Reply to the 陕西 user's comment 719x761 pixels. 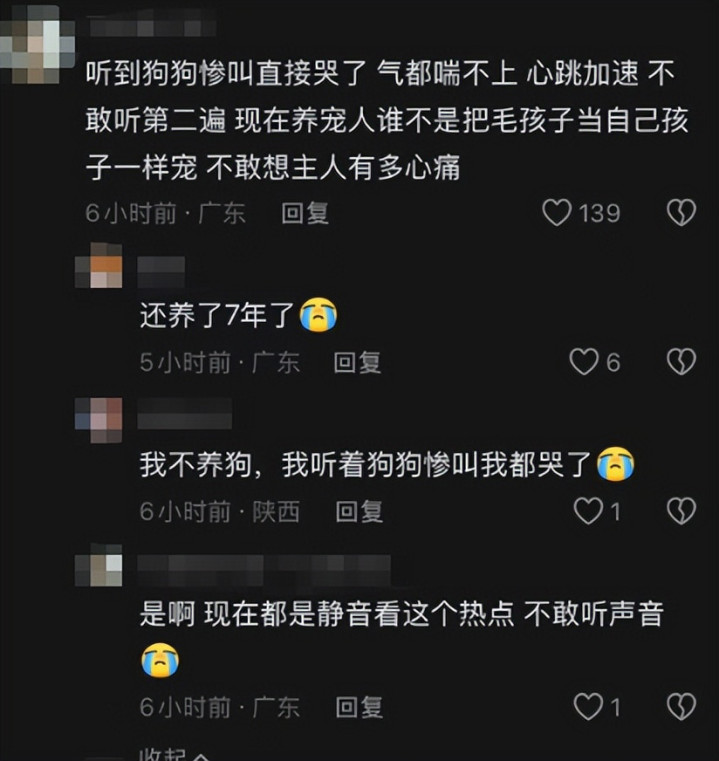(359, 512)
